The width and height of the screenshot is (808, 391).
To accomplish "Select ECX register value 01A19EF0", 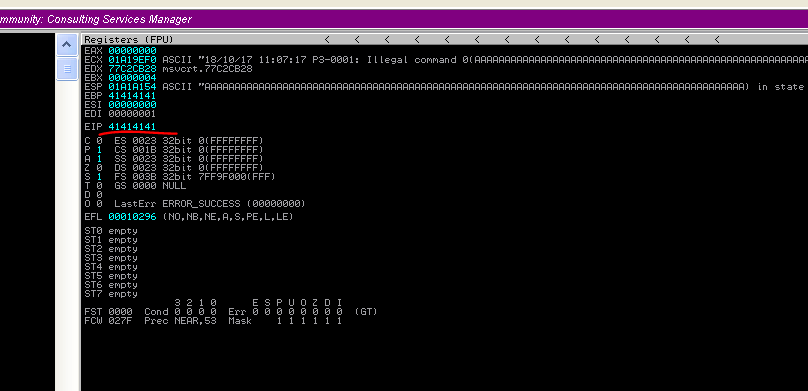I will pos(132,60).
